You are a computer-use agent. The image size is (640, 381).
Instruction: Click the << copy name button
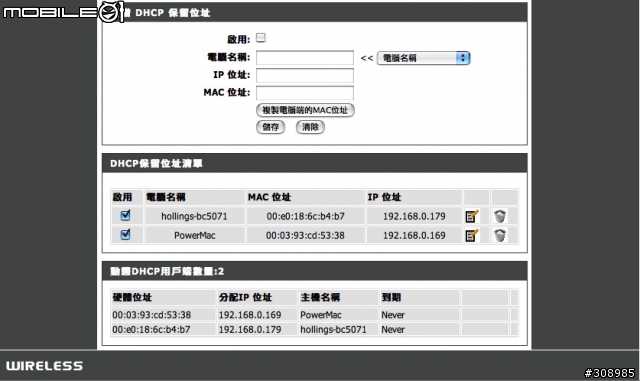pyautogui.click(x=367, y=58)
